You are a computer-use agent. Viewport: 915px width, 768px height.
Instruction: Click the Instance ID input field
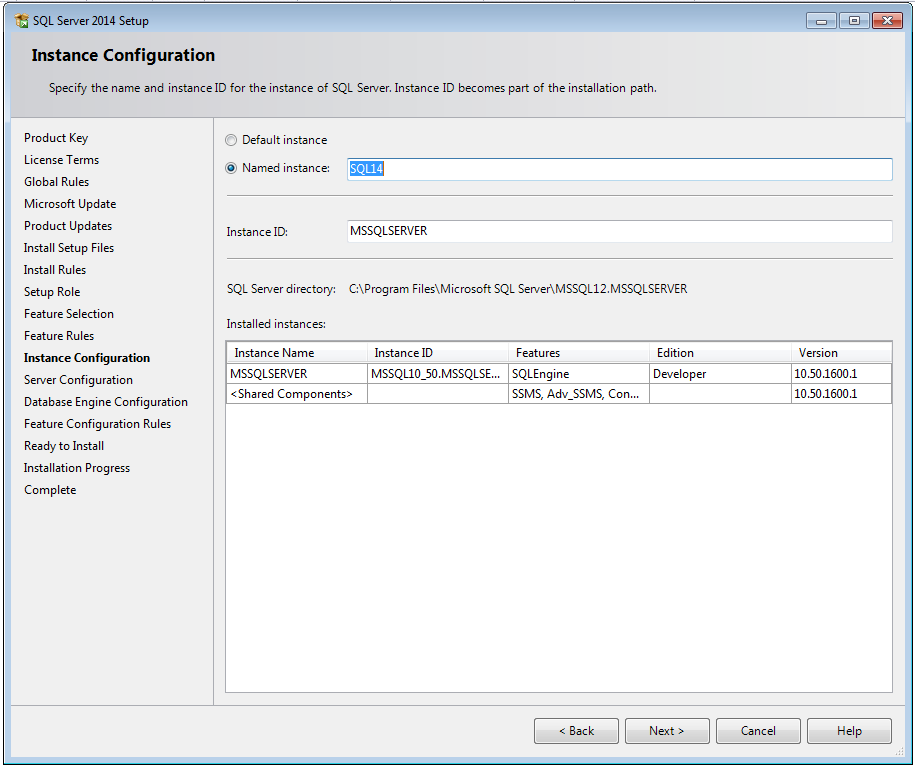[x=619, y=231]
